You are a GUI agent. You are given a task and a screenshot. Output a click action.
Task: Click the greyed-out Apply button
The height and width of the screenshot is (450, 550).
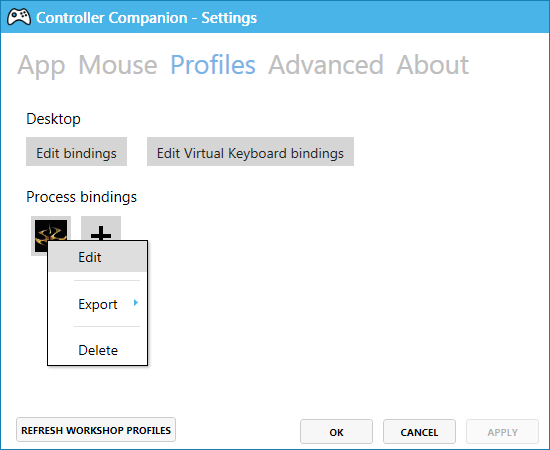tap(502, 432)
